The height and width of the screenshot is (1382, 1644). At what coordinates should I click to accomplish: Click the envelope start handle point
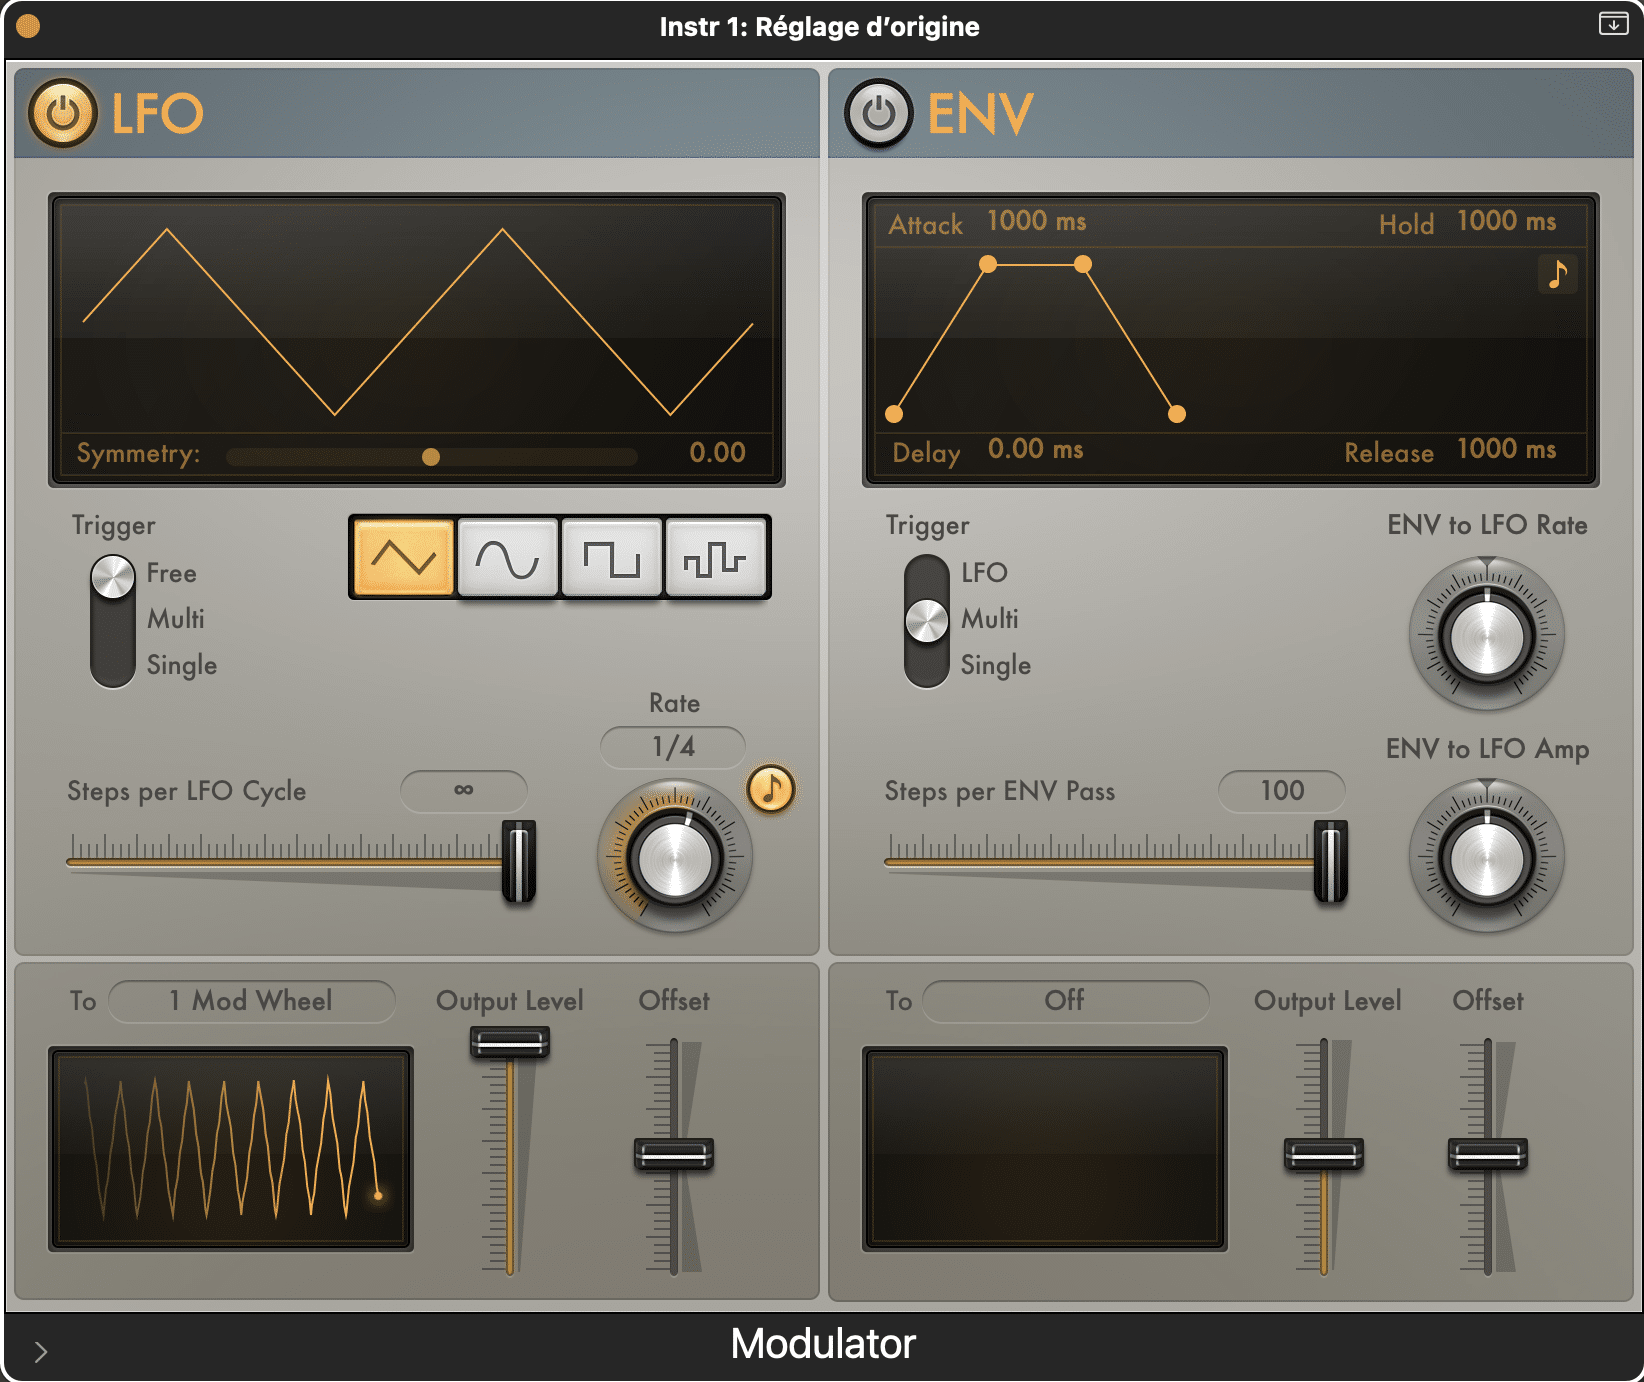point(894,414)
